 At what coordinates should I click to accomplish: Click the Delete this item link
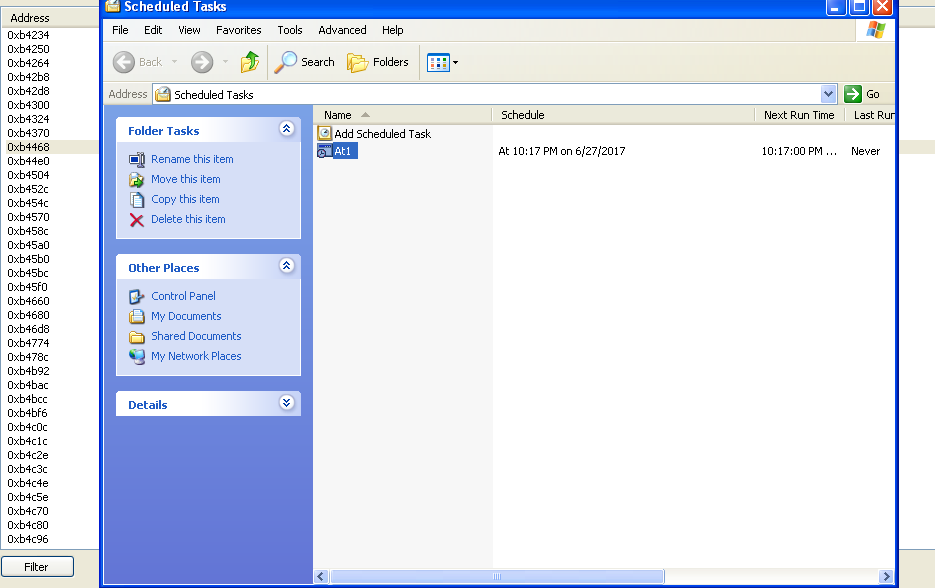coord(188,219)
